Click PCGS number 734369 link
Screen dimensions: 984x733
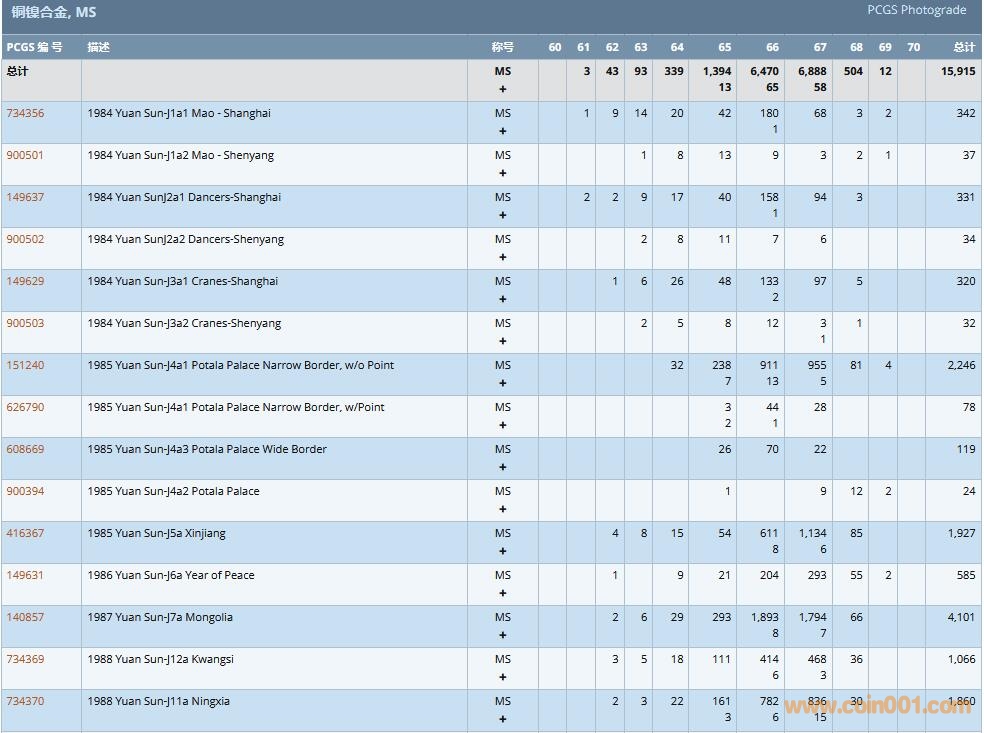click(25, 659)
